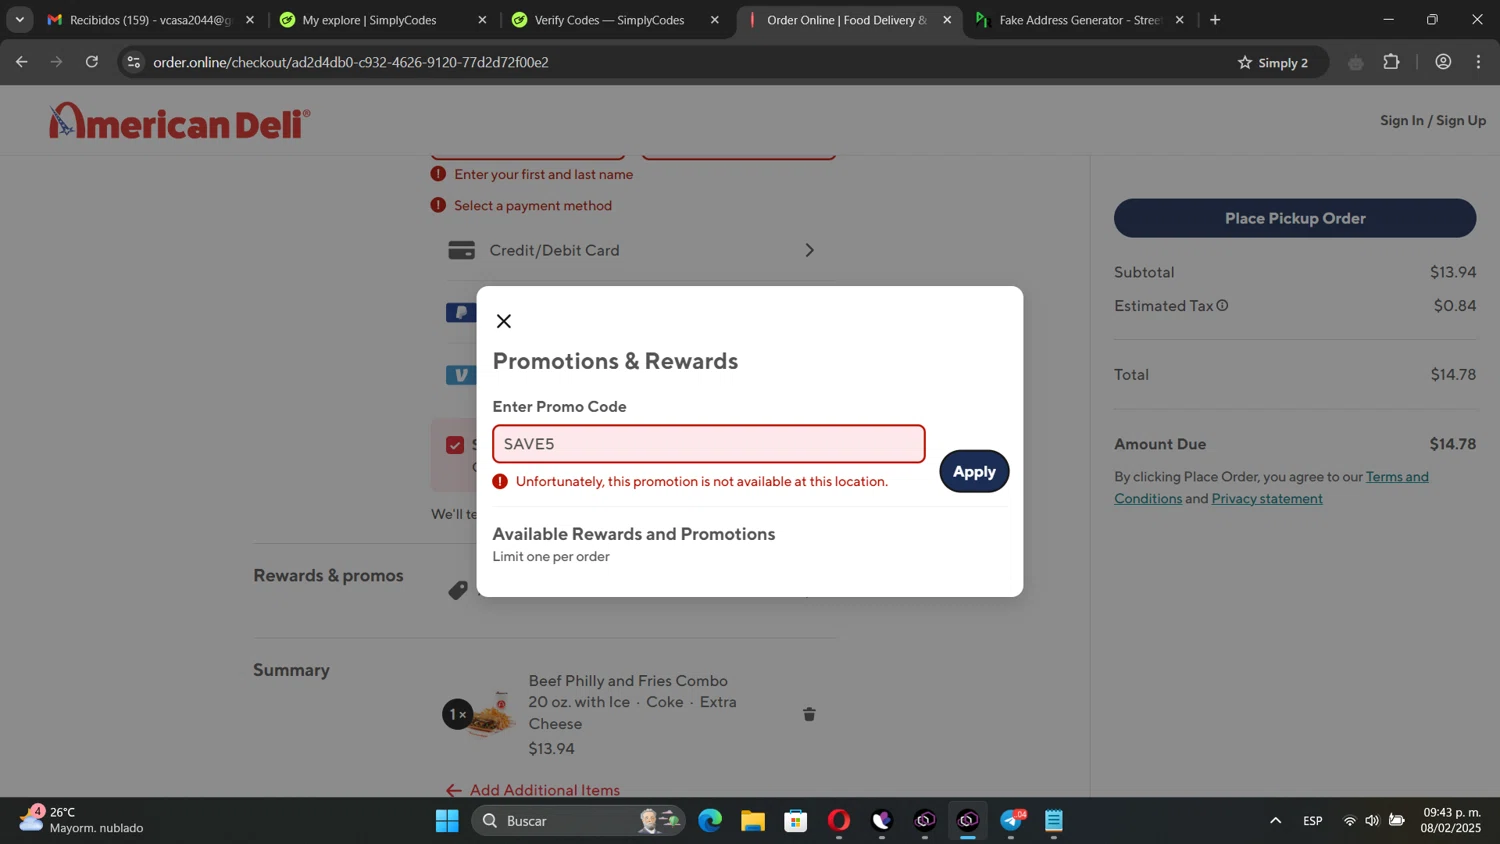Viewport: 1500px width, 844px height.
Task: Show hidden system tray icons
Action: point(1275,821)
